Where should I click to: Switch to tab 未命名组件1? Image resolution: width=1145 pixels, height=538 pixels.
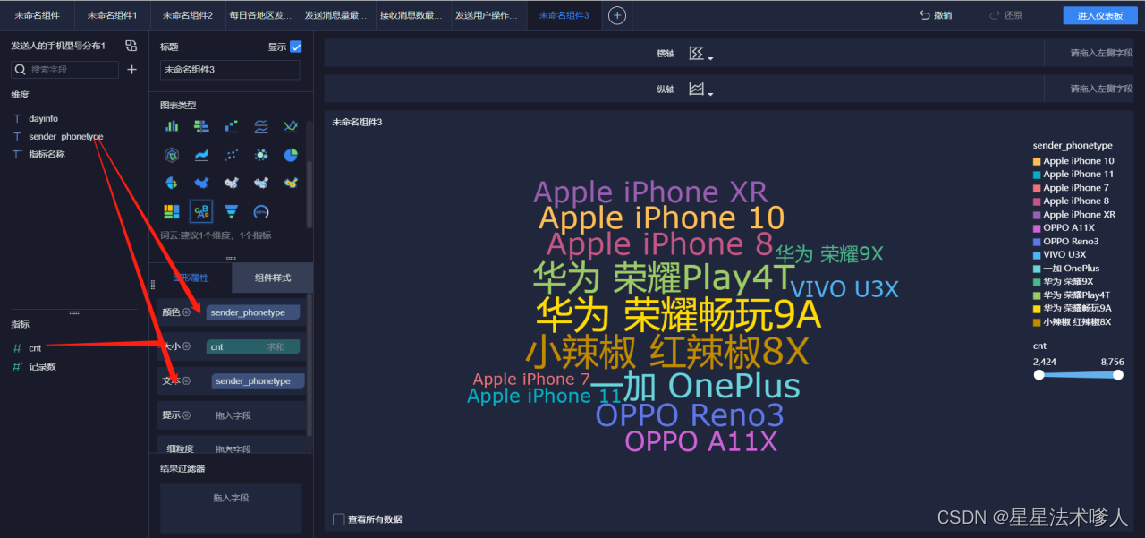pos(112,15)
